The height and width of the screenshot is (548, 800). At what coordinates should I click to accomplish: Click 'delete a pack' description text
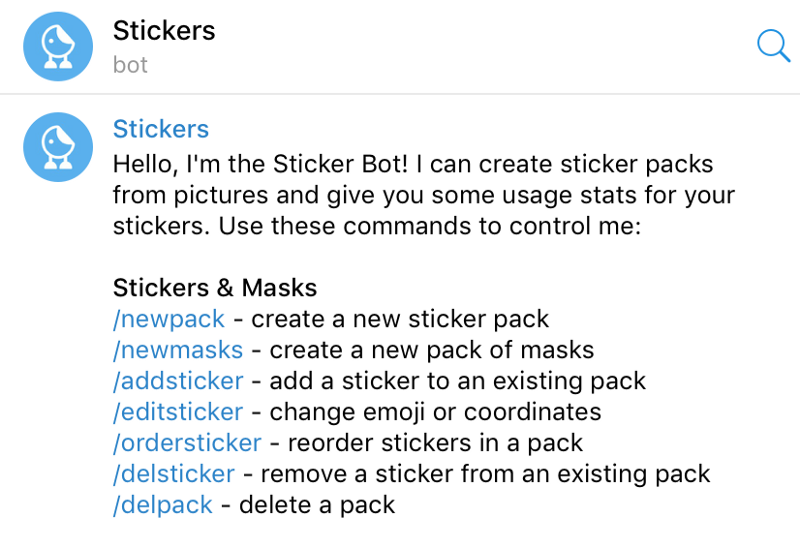coord(317,506)
